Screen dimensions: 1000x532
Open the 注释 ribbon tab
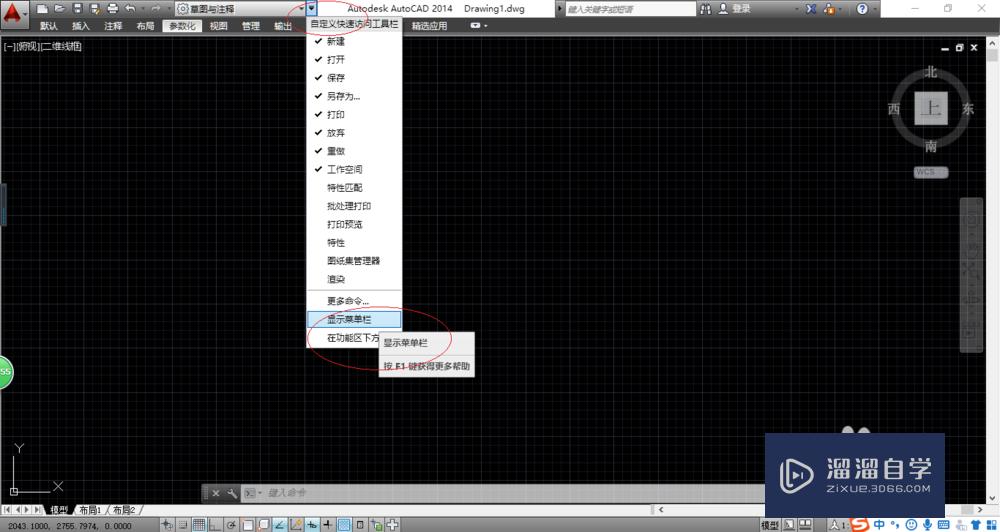pyautogui.click(x=113, y=26)
